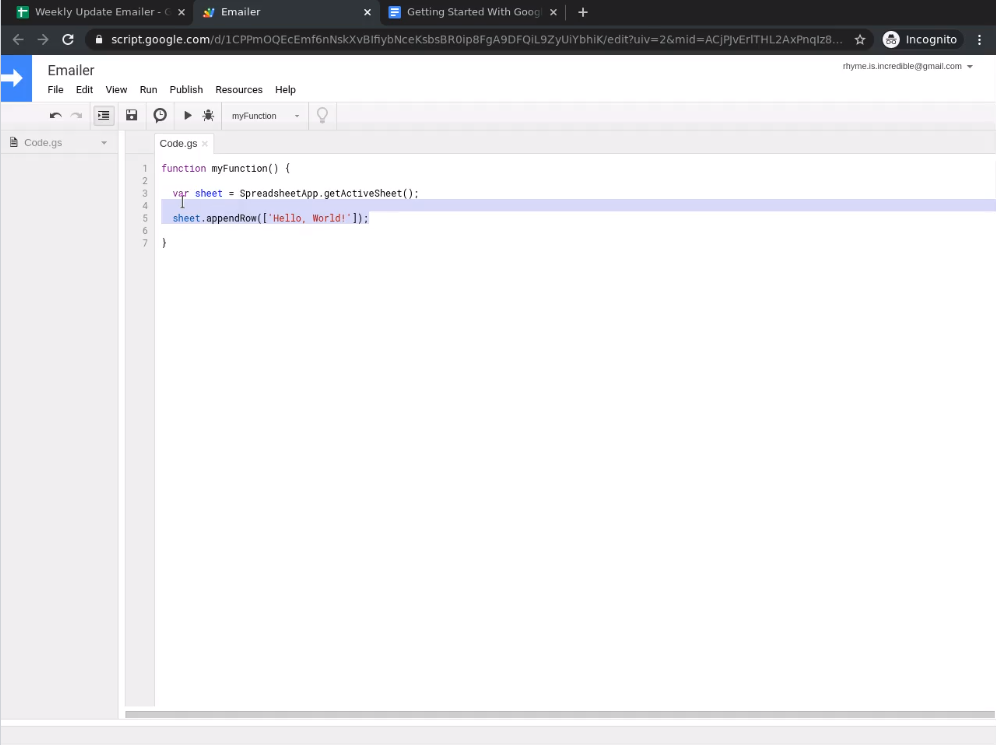Click the blue arrow Apps Script logo
Image resolution: width=996 pixels, height=745 pixels.
click(x=16, y=78)
